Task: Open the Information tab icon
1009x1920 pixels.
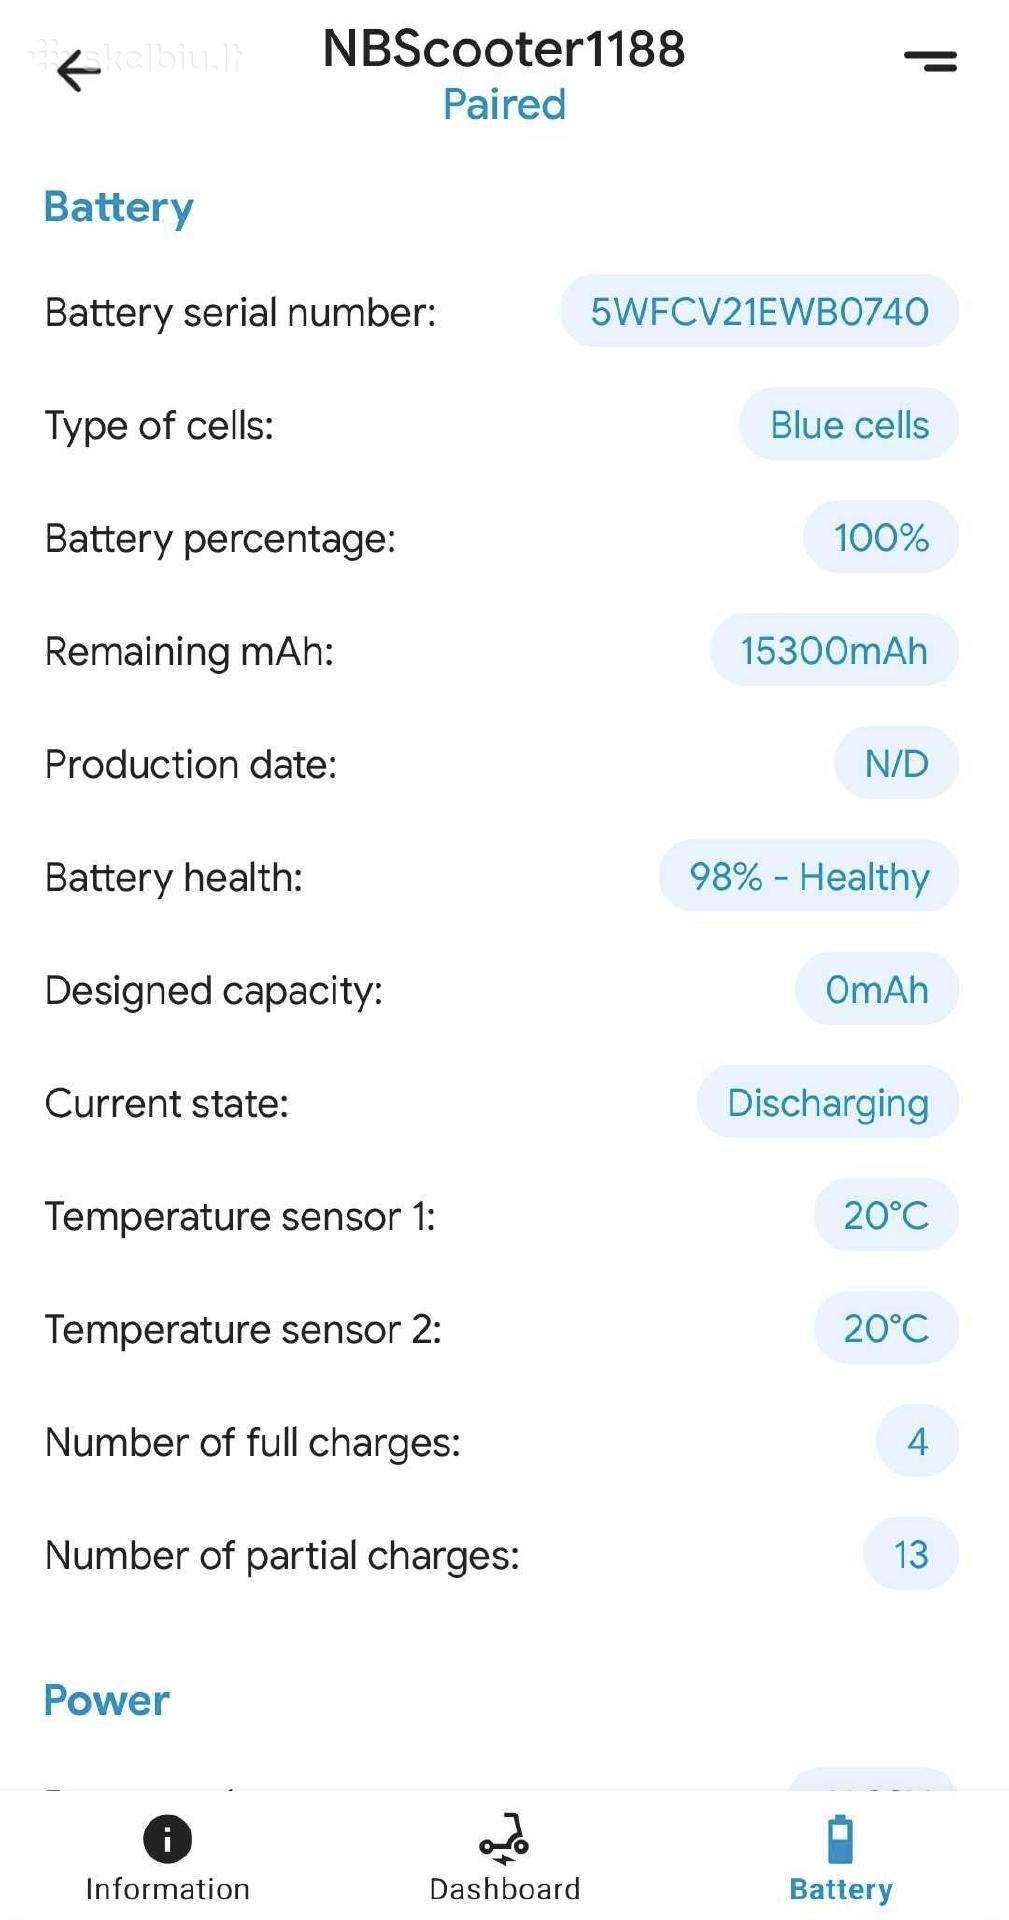Action: click(167, 1838)
